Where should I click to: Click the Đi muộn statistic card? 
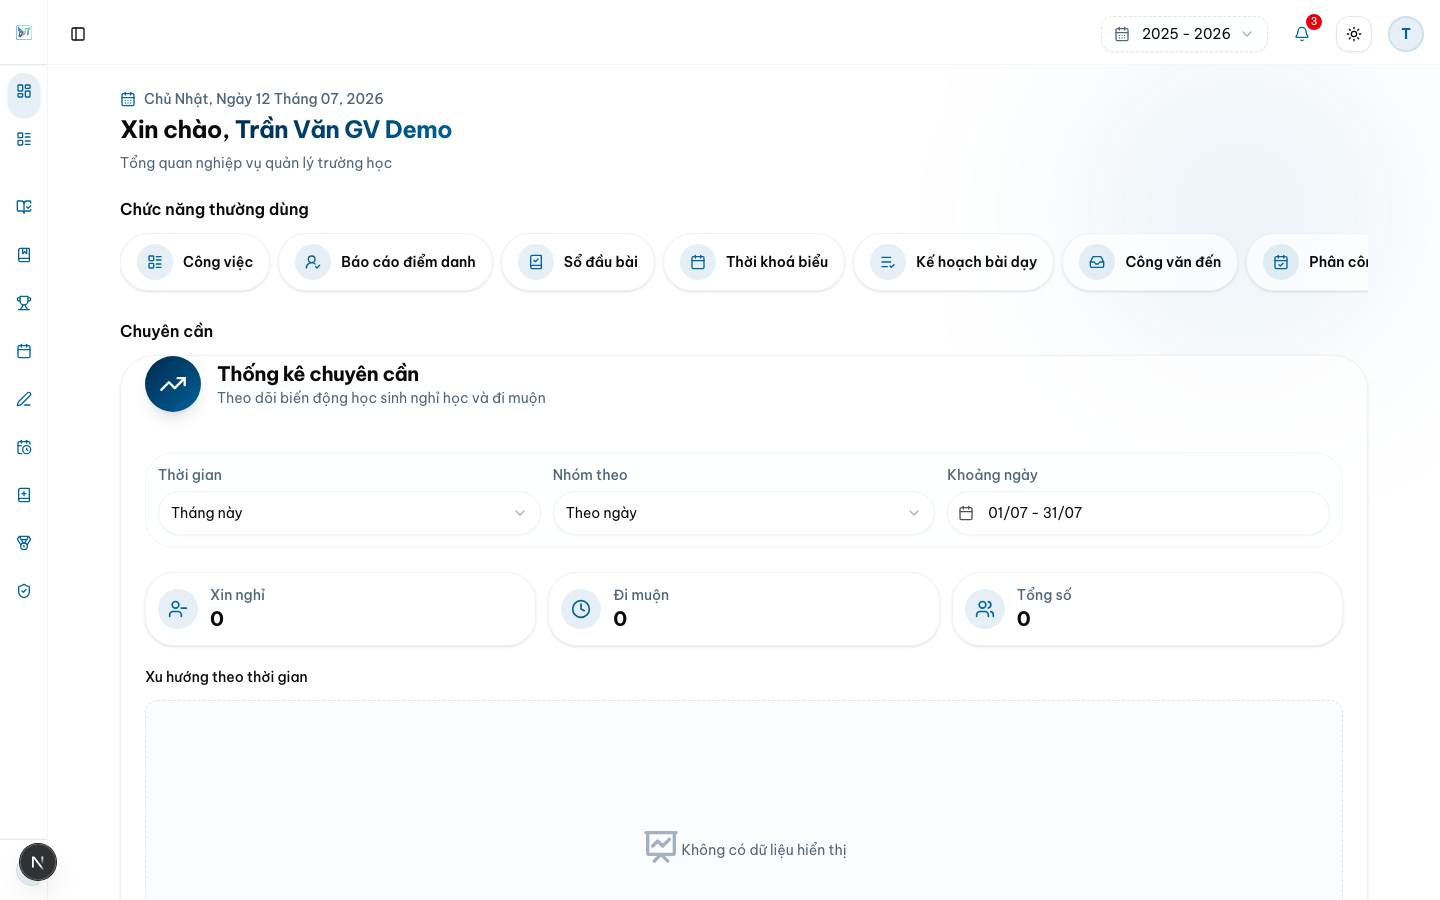tap(744, 609)
